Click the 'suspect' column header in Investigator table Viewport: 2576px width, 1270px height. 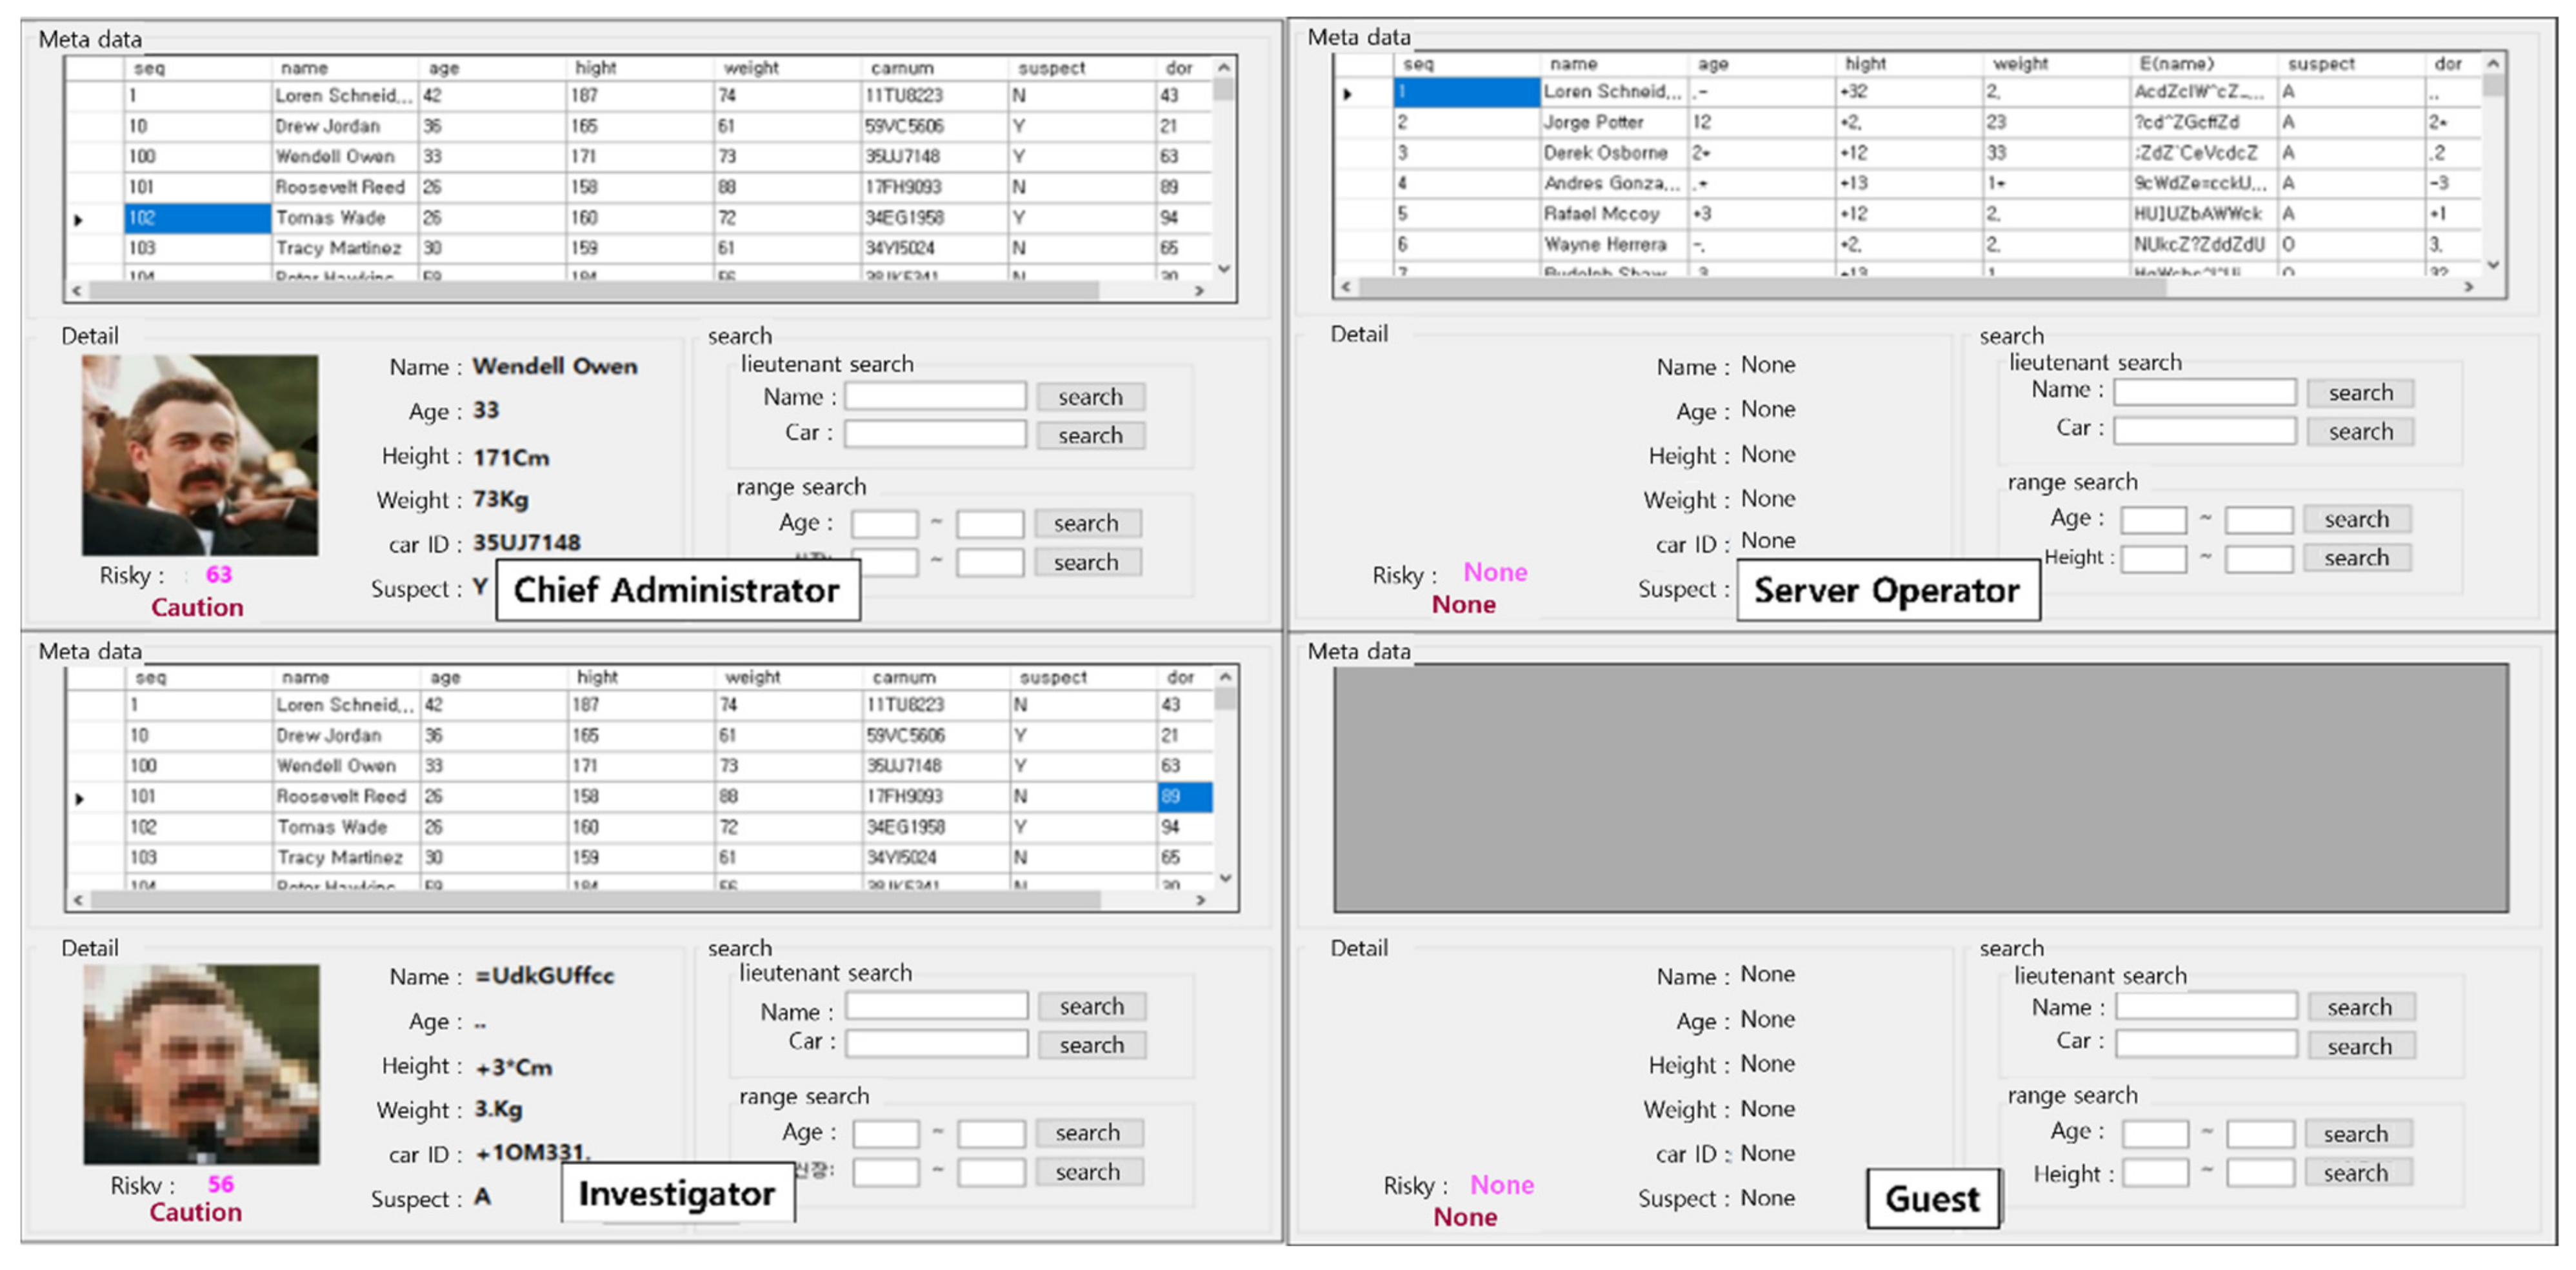pyautogui.click(x=1052, y=677)
